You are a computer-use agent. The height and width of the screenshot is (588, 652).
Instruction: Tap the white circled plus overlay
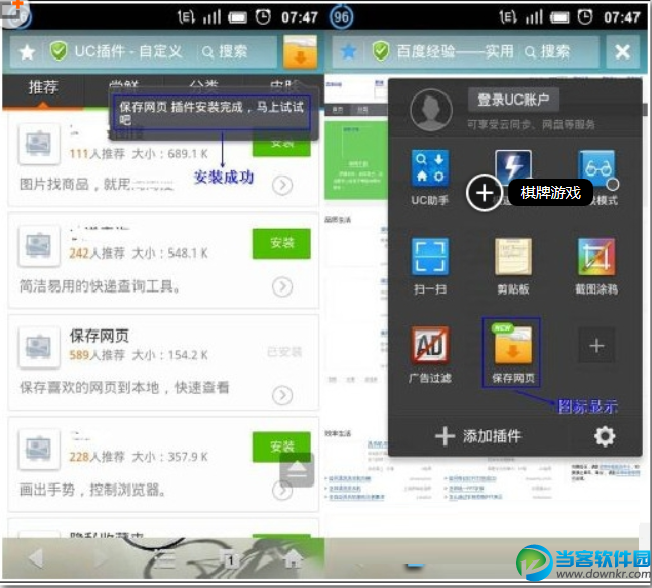484,193
